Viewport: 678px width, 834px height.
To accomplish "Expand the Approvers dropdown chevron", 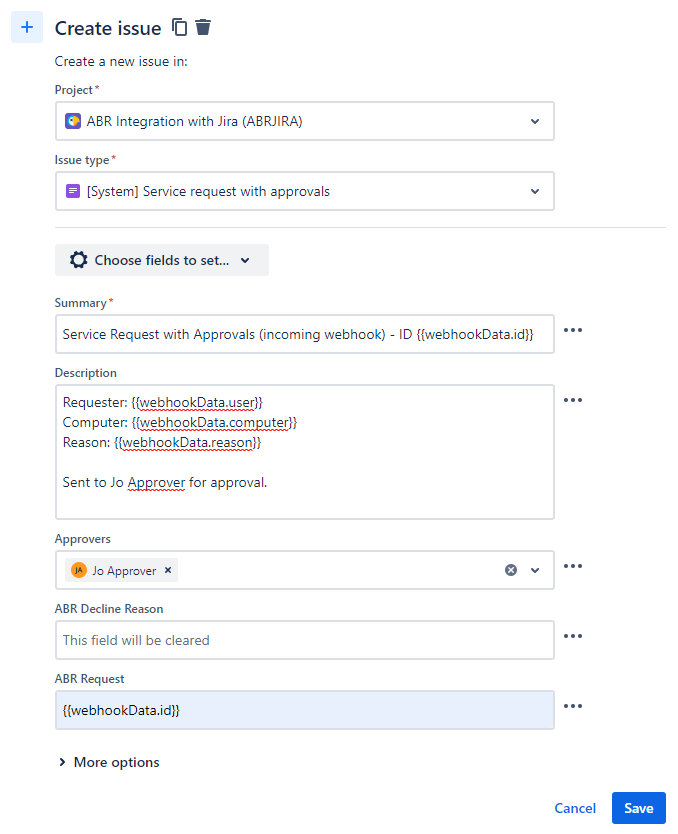I will [535, 570].
